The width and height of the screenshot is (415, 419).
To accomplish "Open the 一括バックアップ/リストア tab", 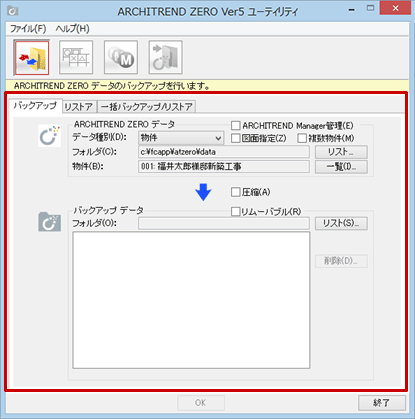I will (x=147, y=107).
